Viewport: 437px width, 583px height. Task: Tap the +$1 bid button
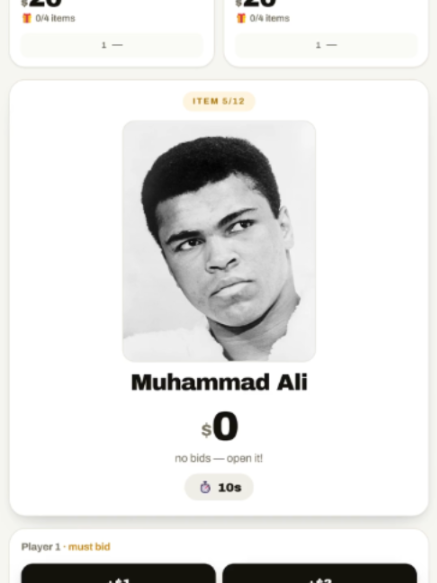(x=118, y=574)
